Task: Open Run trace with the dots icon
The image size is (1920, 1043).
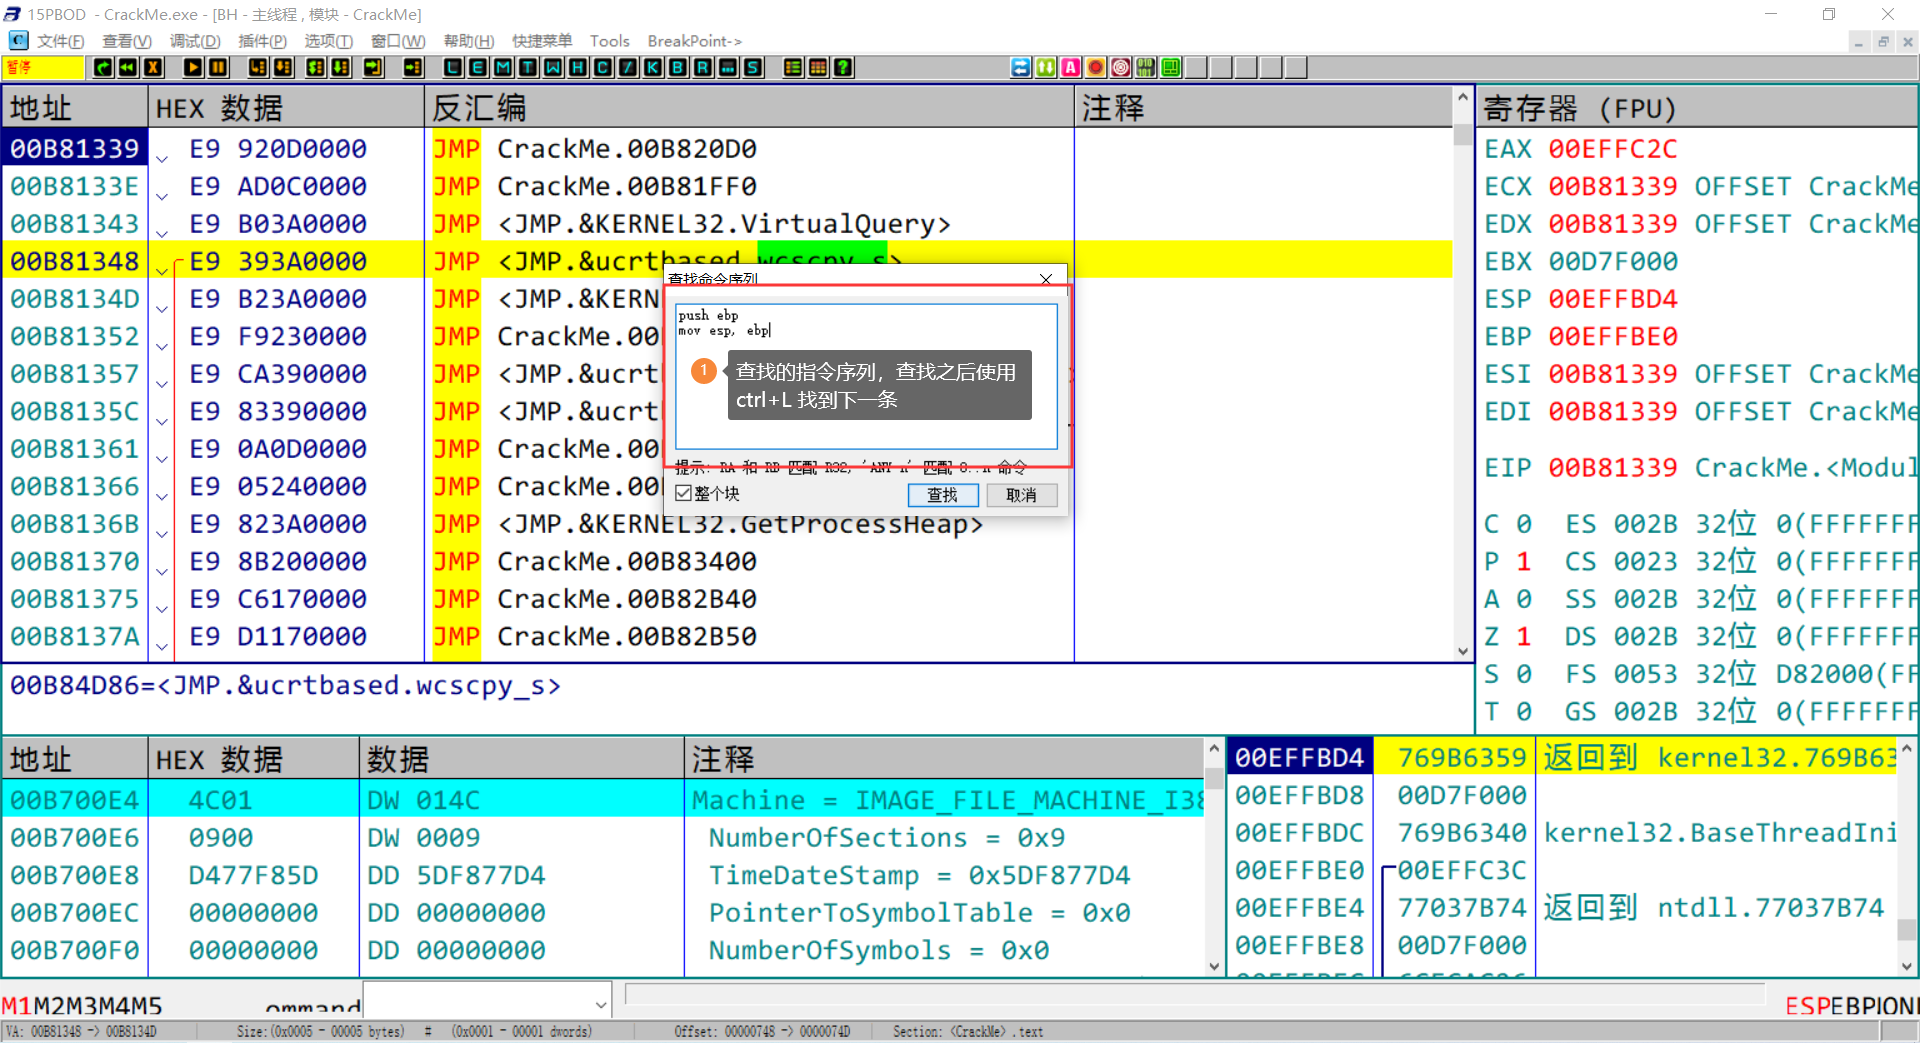Action: point(728,67)
